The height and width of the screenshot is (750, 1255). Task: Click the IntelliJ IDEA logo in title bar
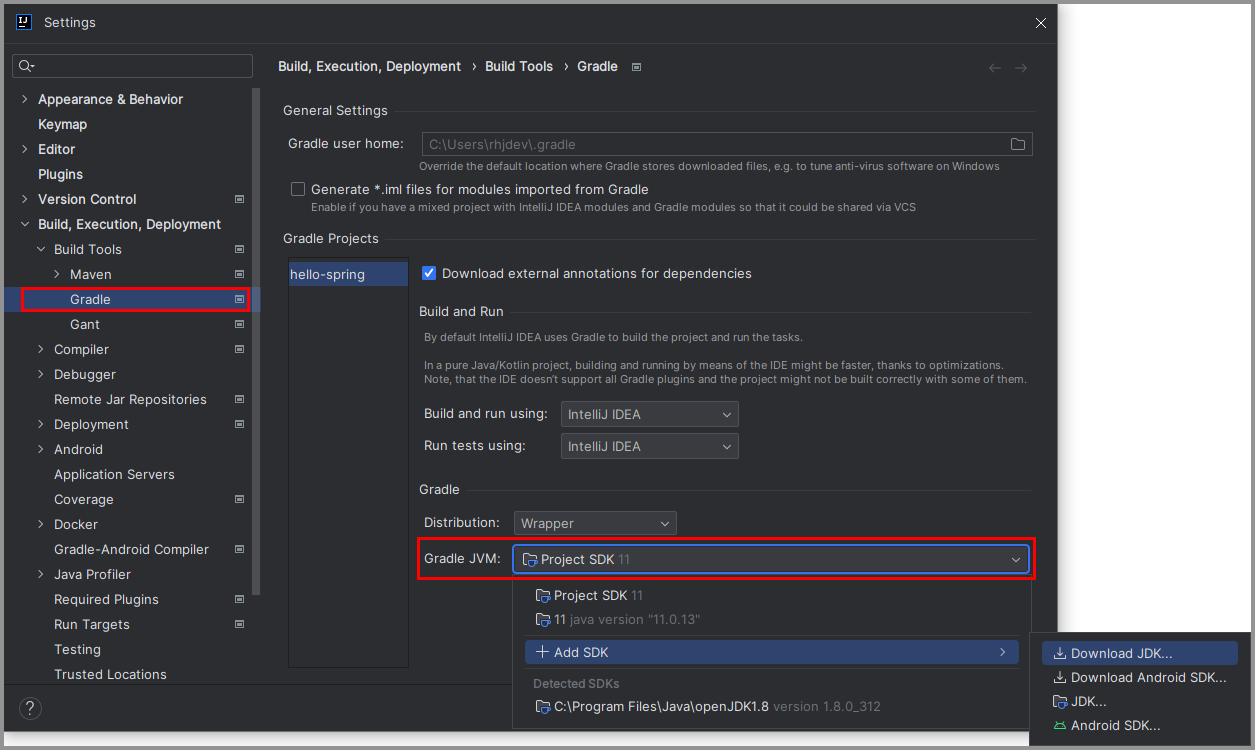[x=24, y=22]
